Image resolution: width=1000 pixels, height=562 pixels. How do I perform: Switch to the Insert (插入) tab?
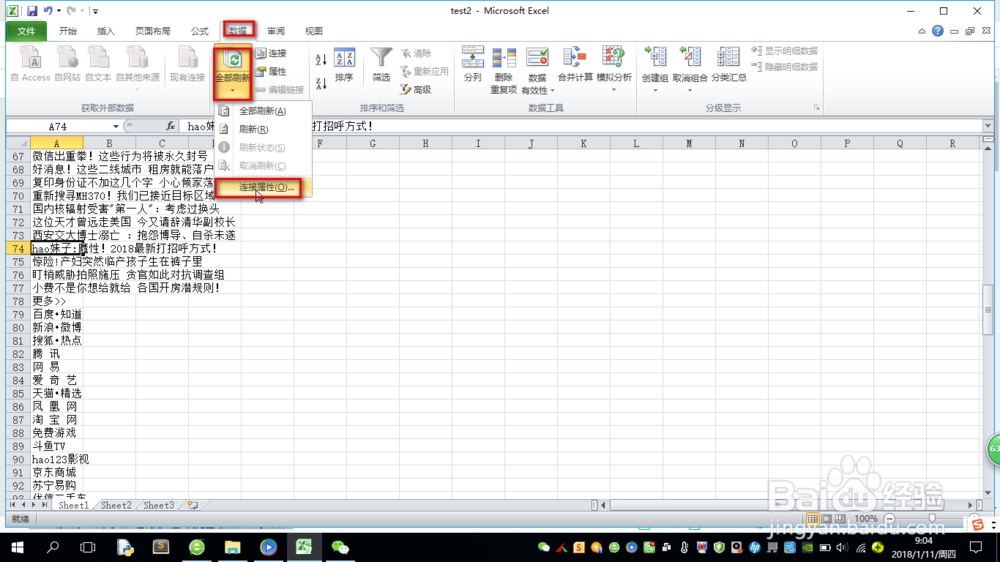click(106, 31)
